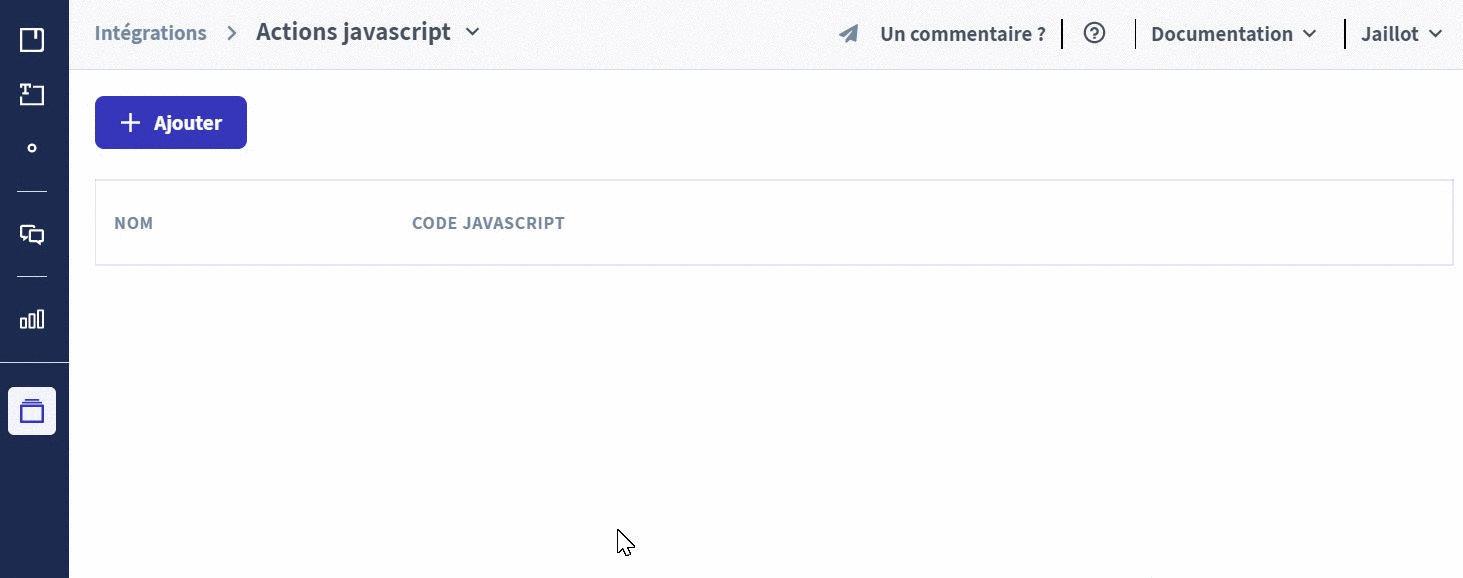Open the question mark help icon
This screenshot has height=578, width=1463.
click(x=1095, y=33)
